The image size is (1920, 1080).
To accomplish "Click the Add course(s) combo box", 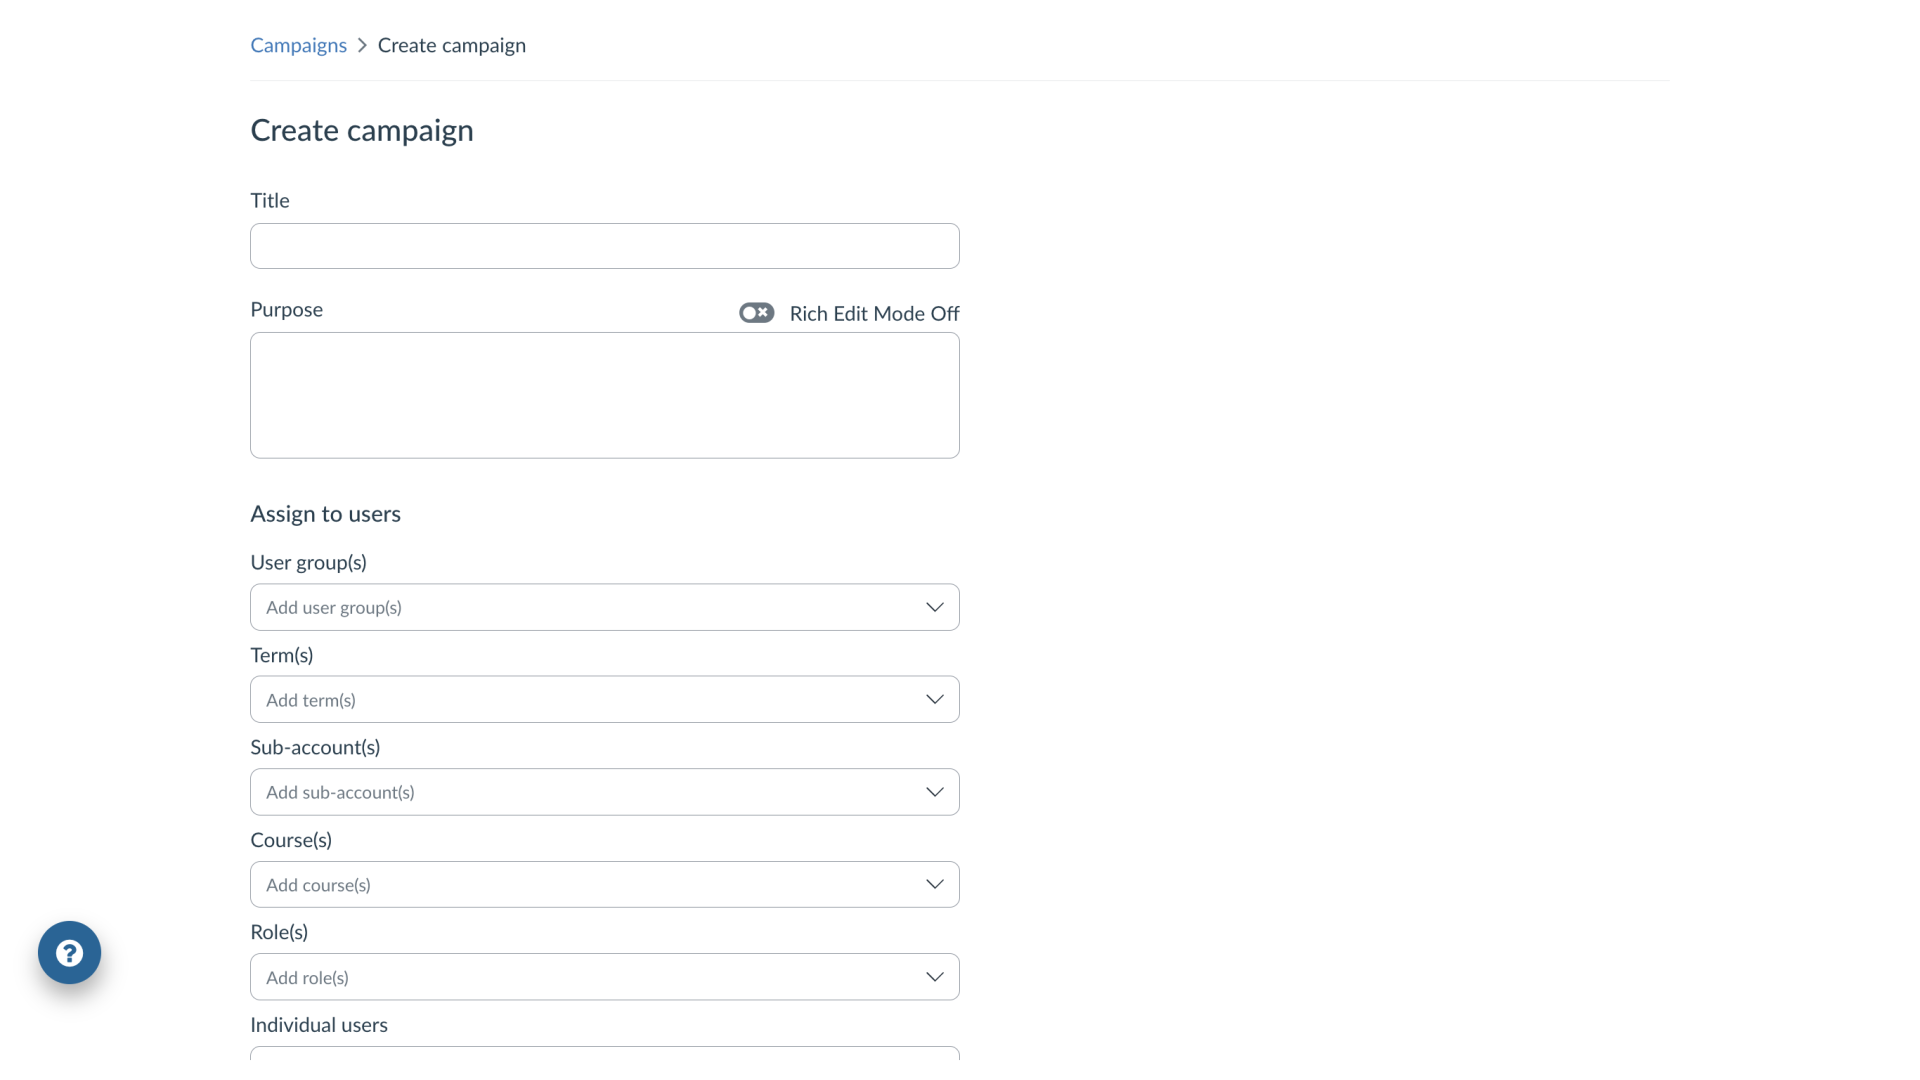I will click(x=605, y=884).
